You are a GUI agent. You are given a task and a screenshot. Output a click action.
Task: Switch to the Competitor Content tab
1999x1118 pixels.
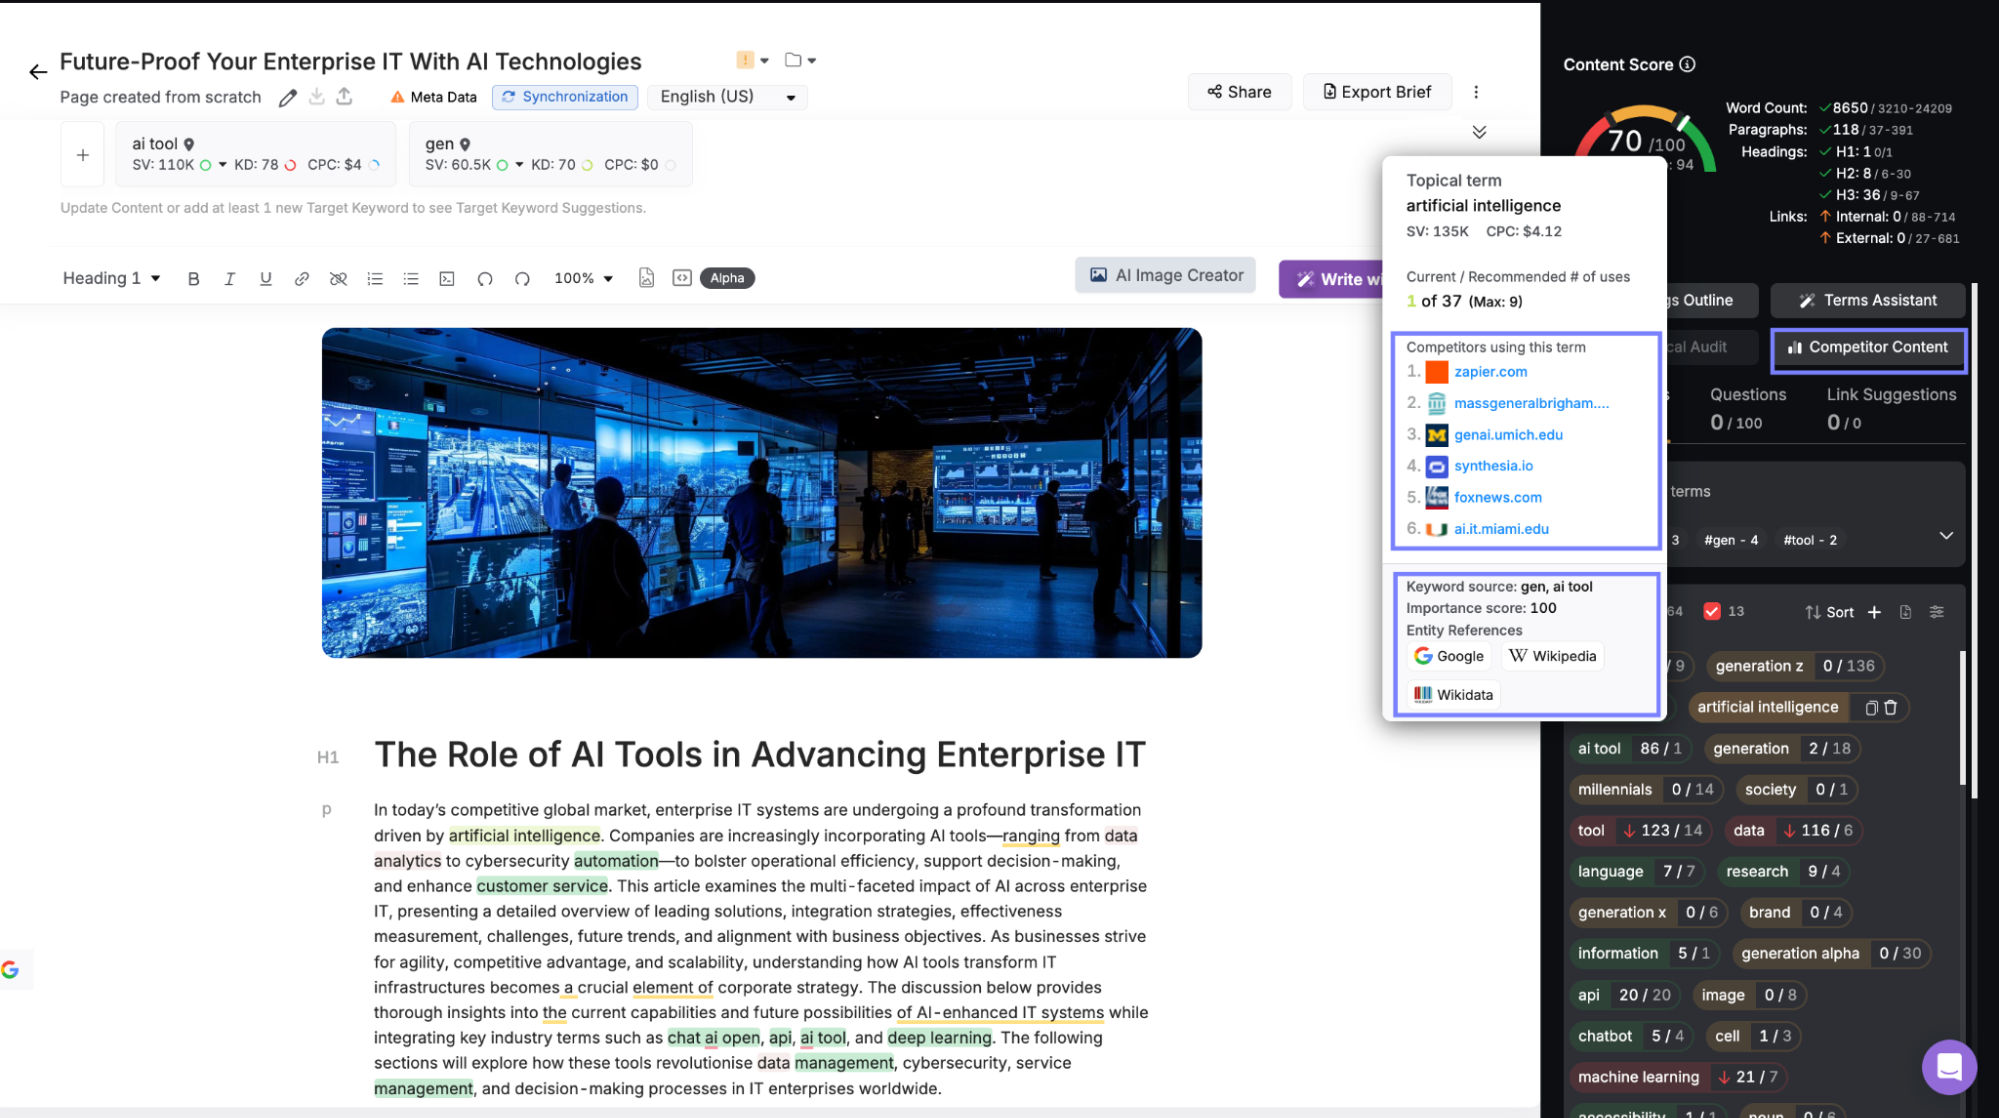[x=1867, y=348]
